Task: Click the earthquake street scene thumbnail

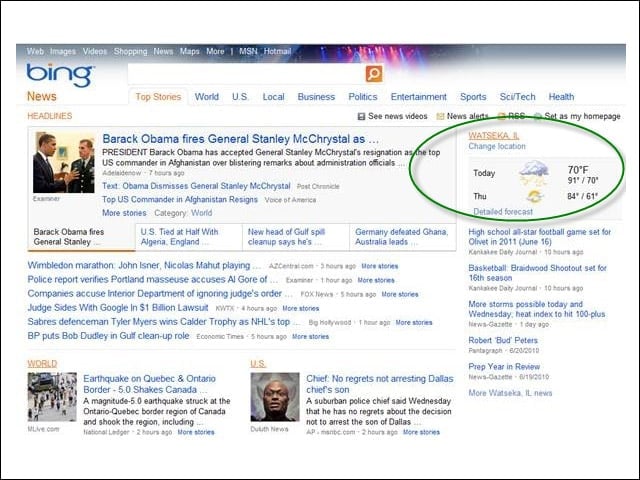Action: tap(52, 397)
